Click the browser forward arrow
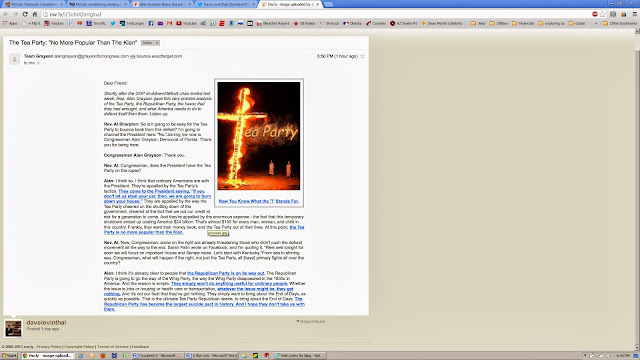The width and height of the screenshot is (640, 360). 16,14
